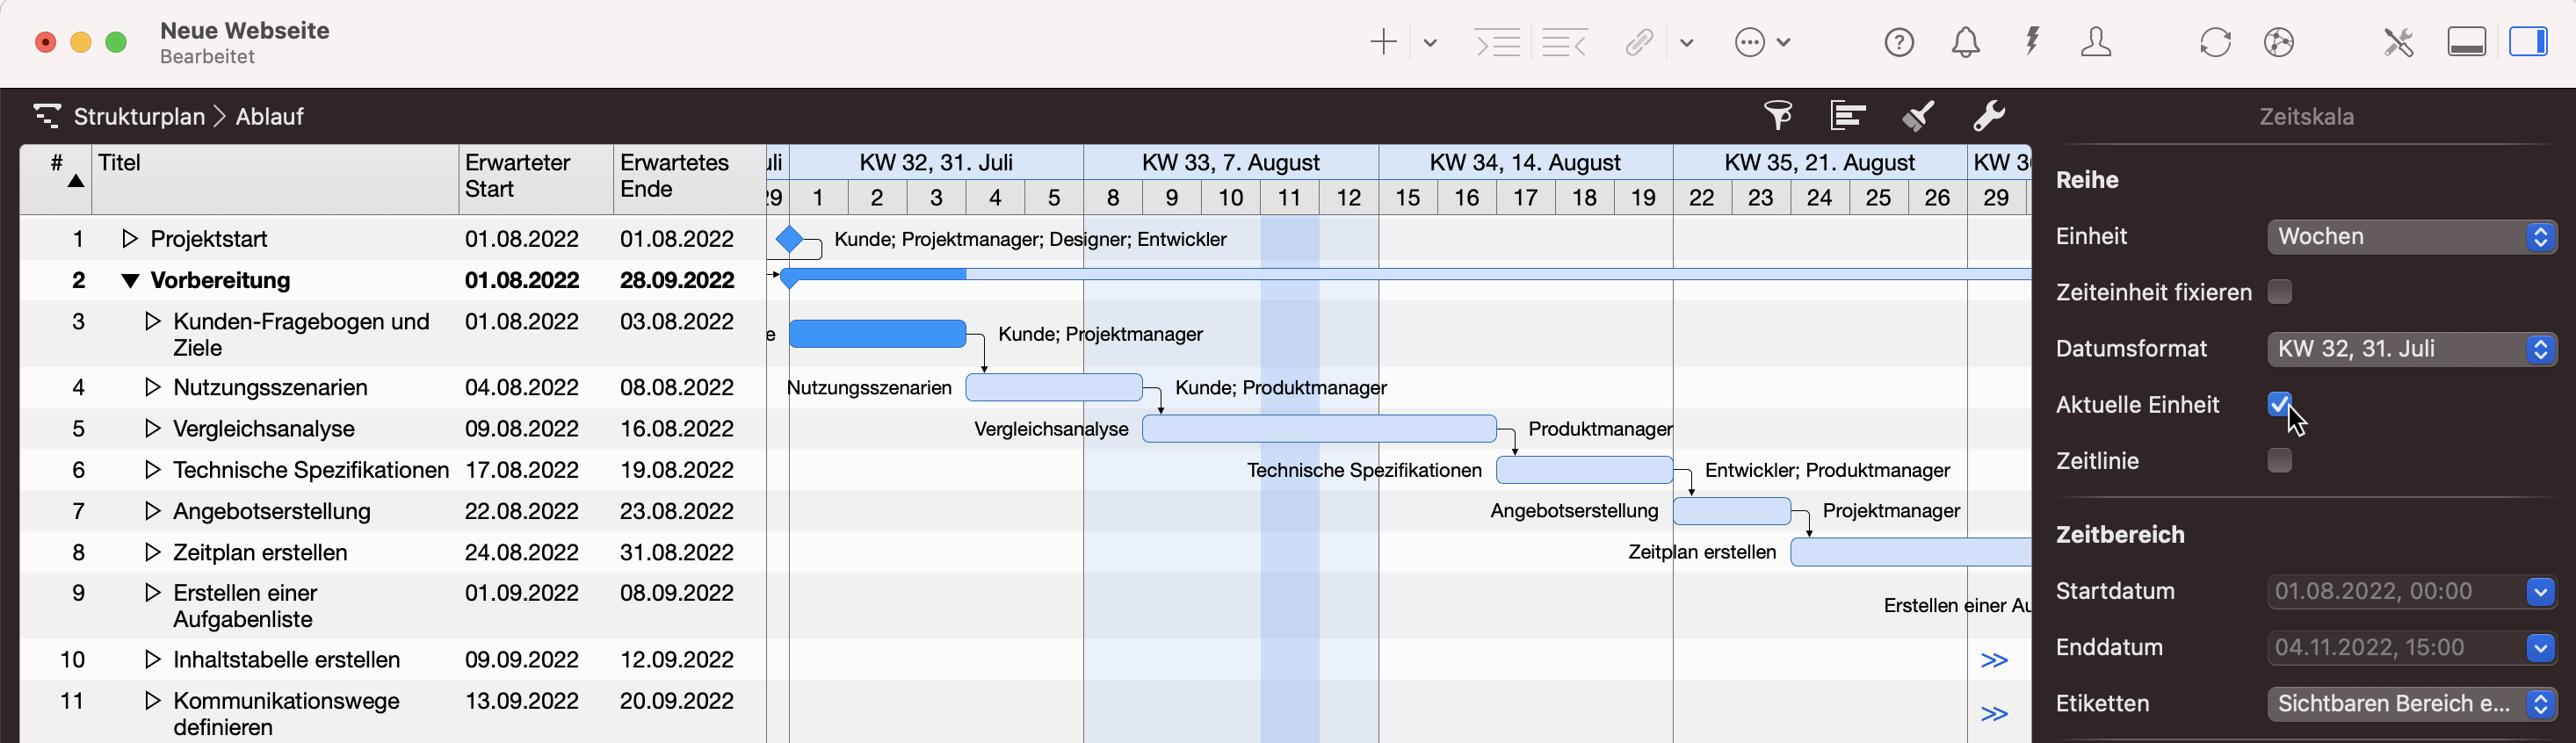Select the Nutzungsszenarien task bar in Gantt
The height and width of the screenshot is (743, 2576).
1053,388
